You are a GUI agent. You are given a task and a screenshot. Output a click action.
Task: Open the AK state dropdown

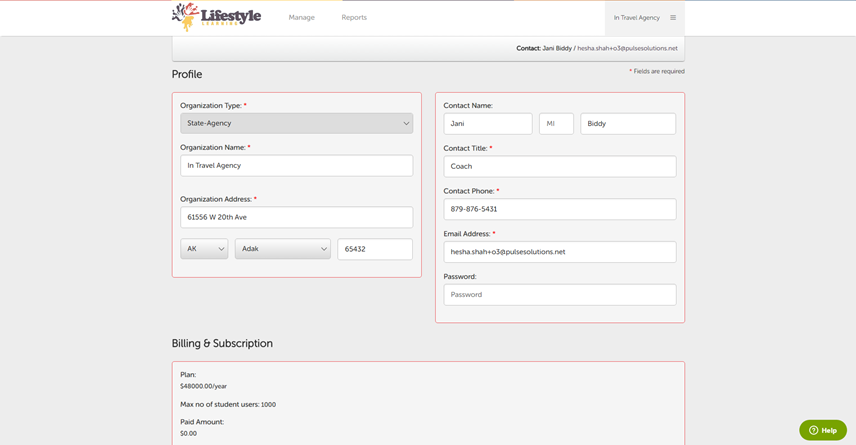(204, 249)
